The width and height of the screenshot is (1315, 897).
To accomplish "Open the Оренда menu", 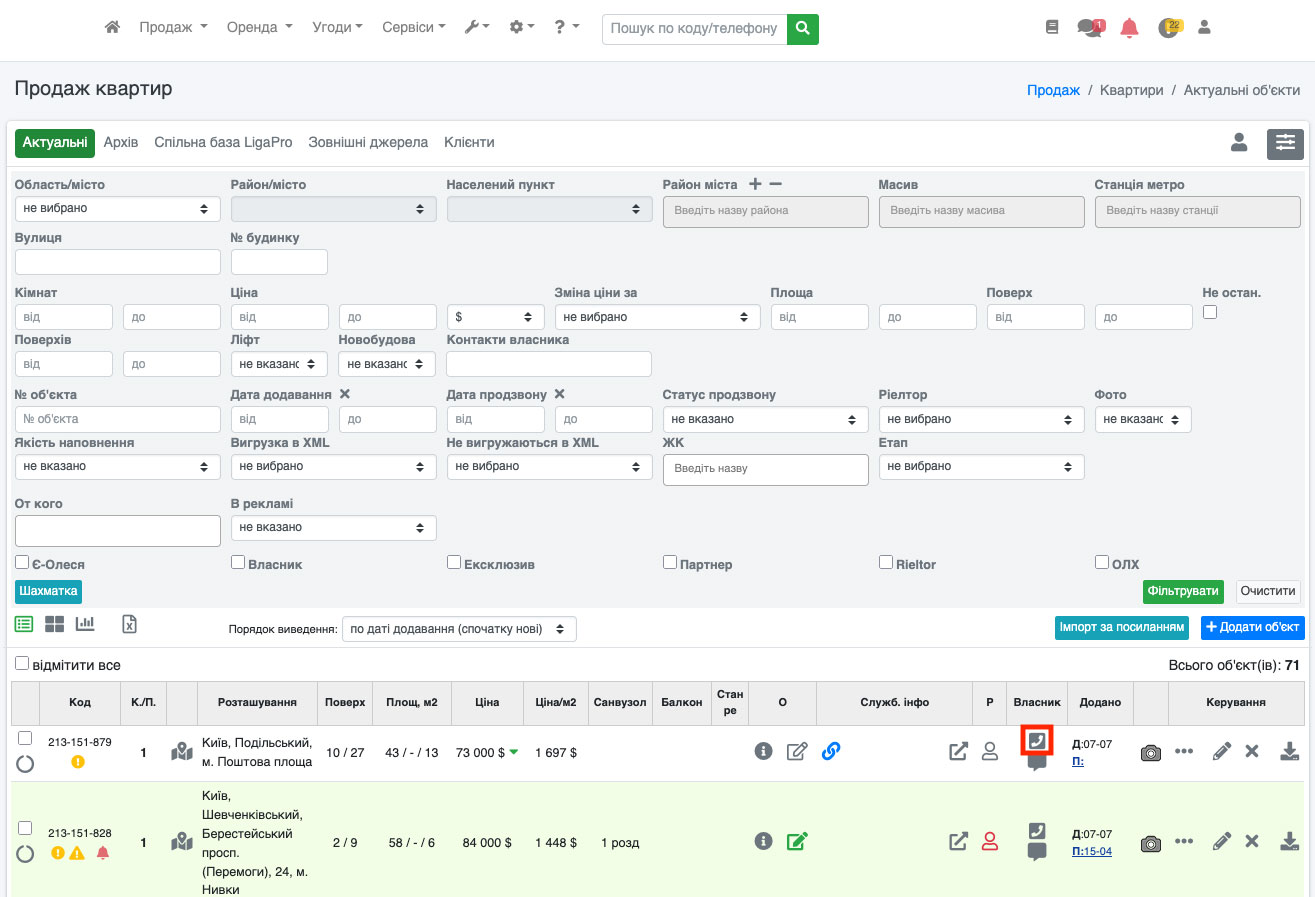I will pyautogui.click(x=259, y=28).
